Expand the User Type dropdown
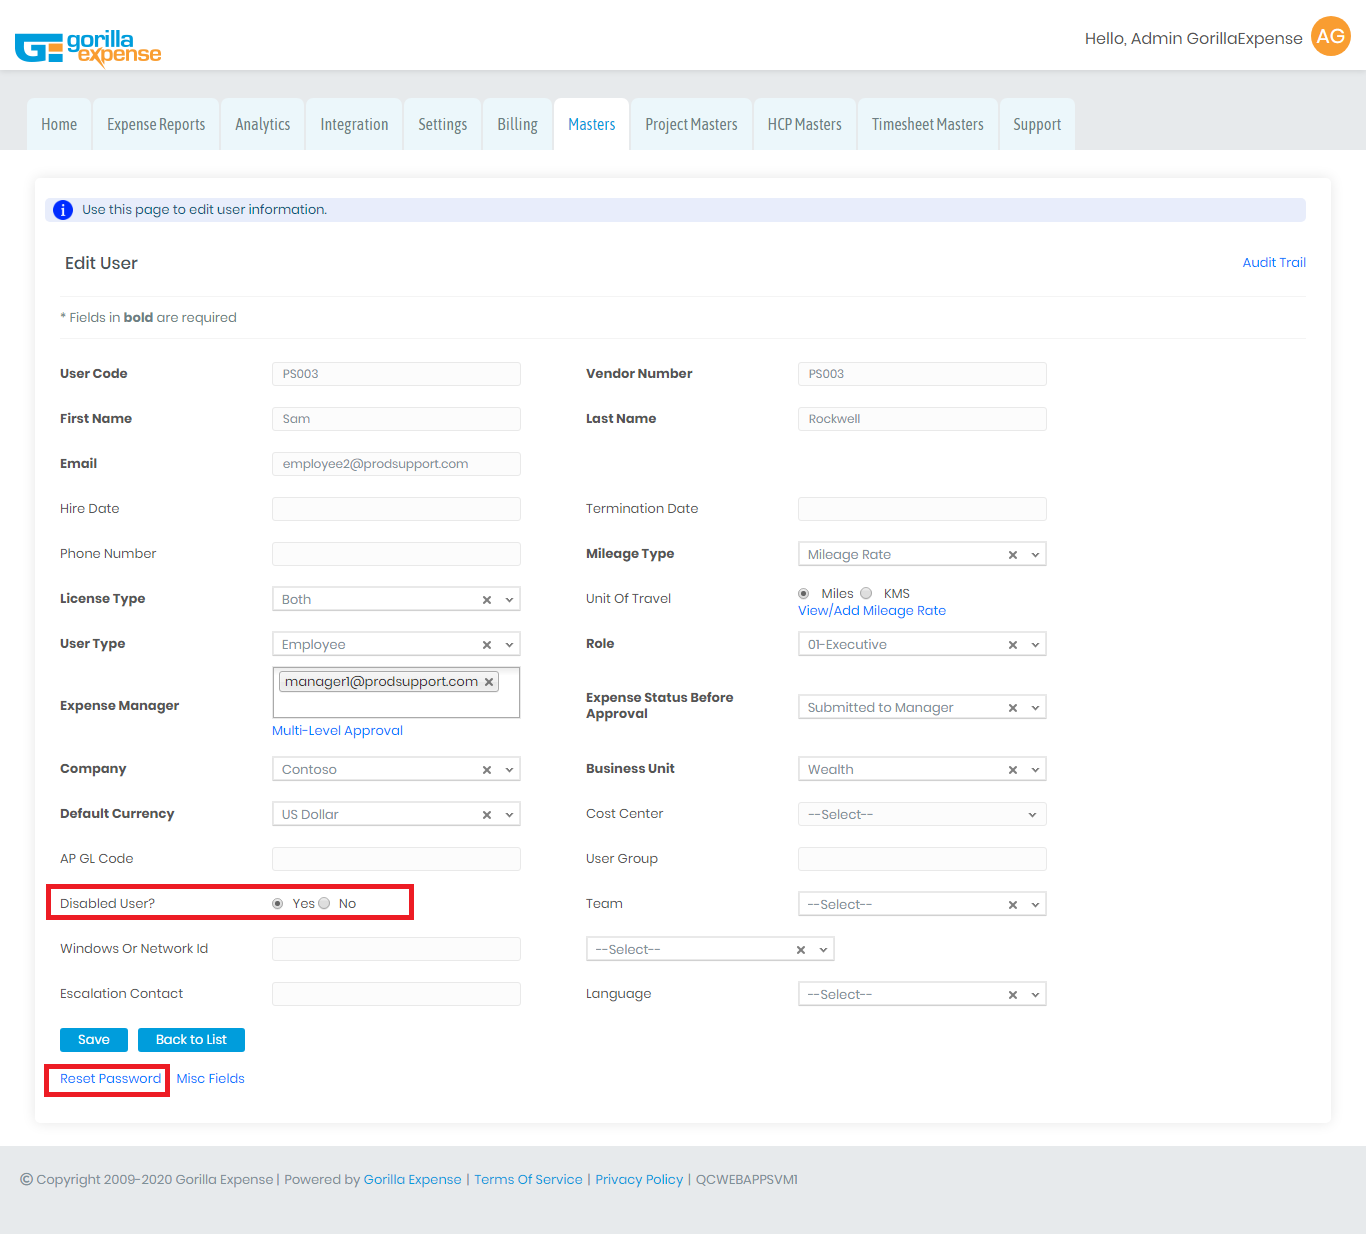The height and width of the screenshot is (1234, 1366). 509,645
